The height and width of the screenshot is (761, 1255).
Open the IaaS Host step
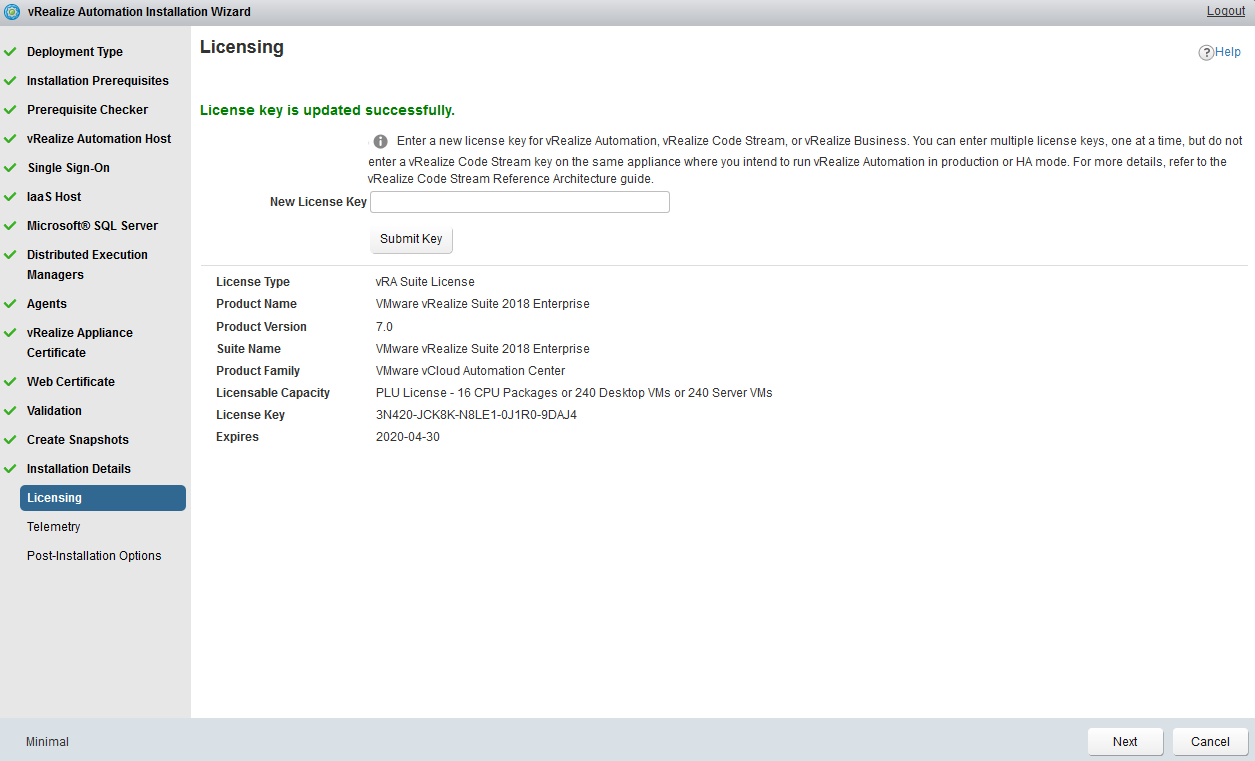54,197
